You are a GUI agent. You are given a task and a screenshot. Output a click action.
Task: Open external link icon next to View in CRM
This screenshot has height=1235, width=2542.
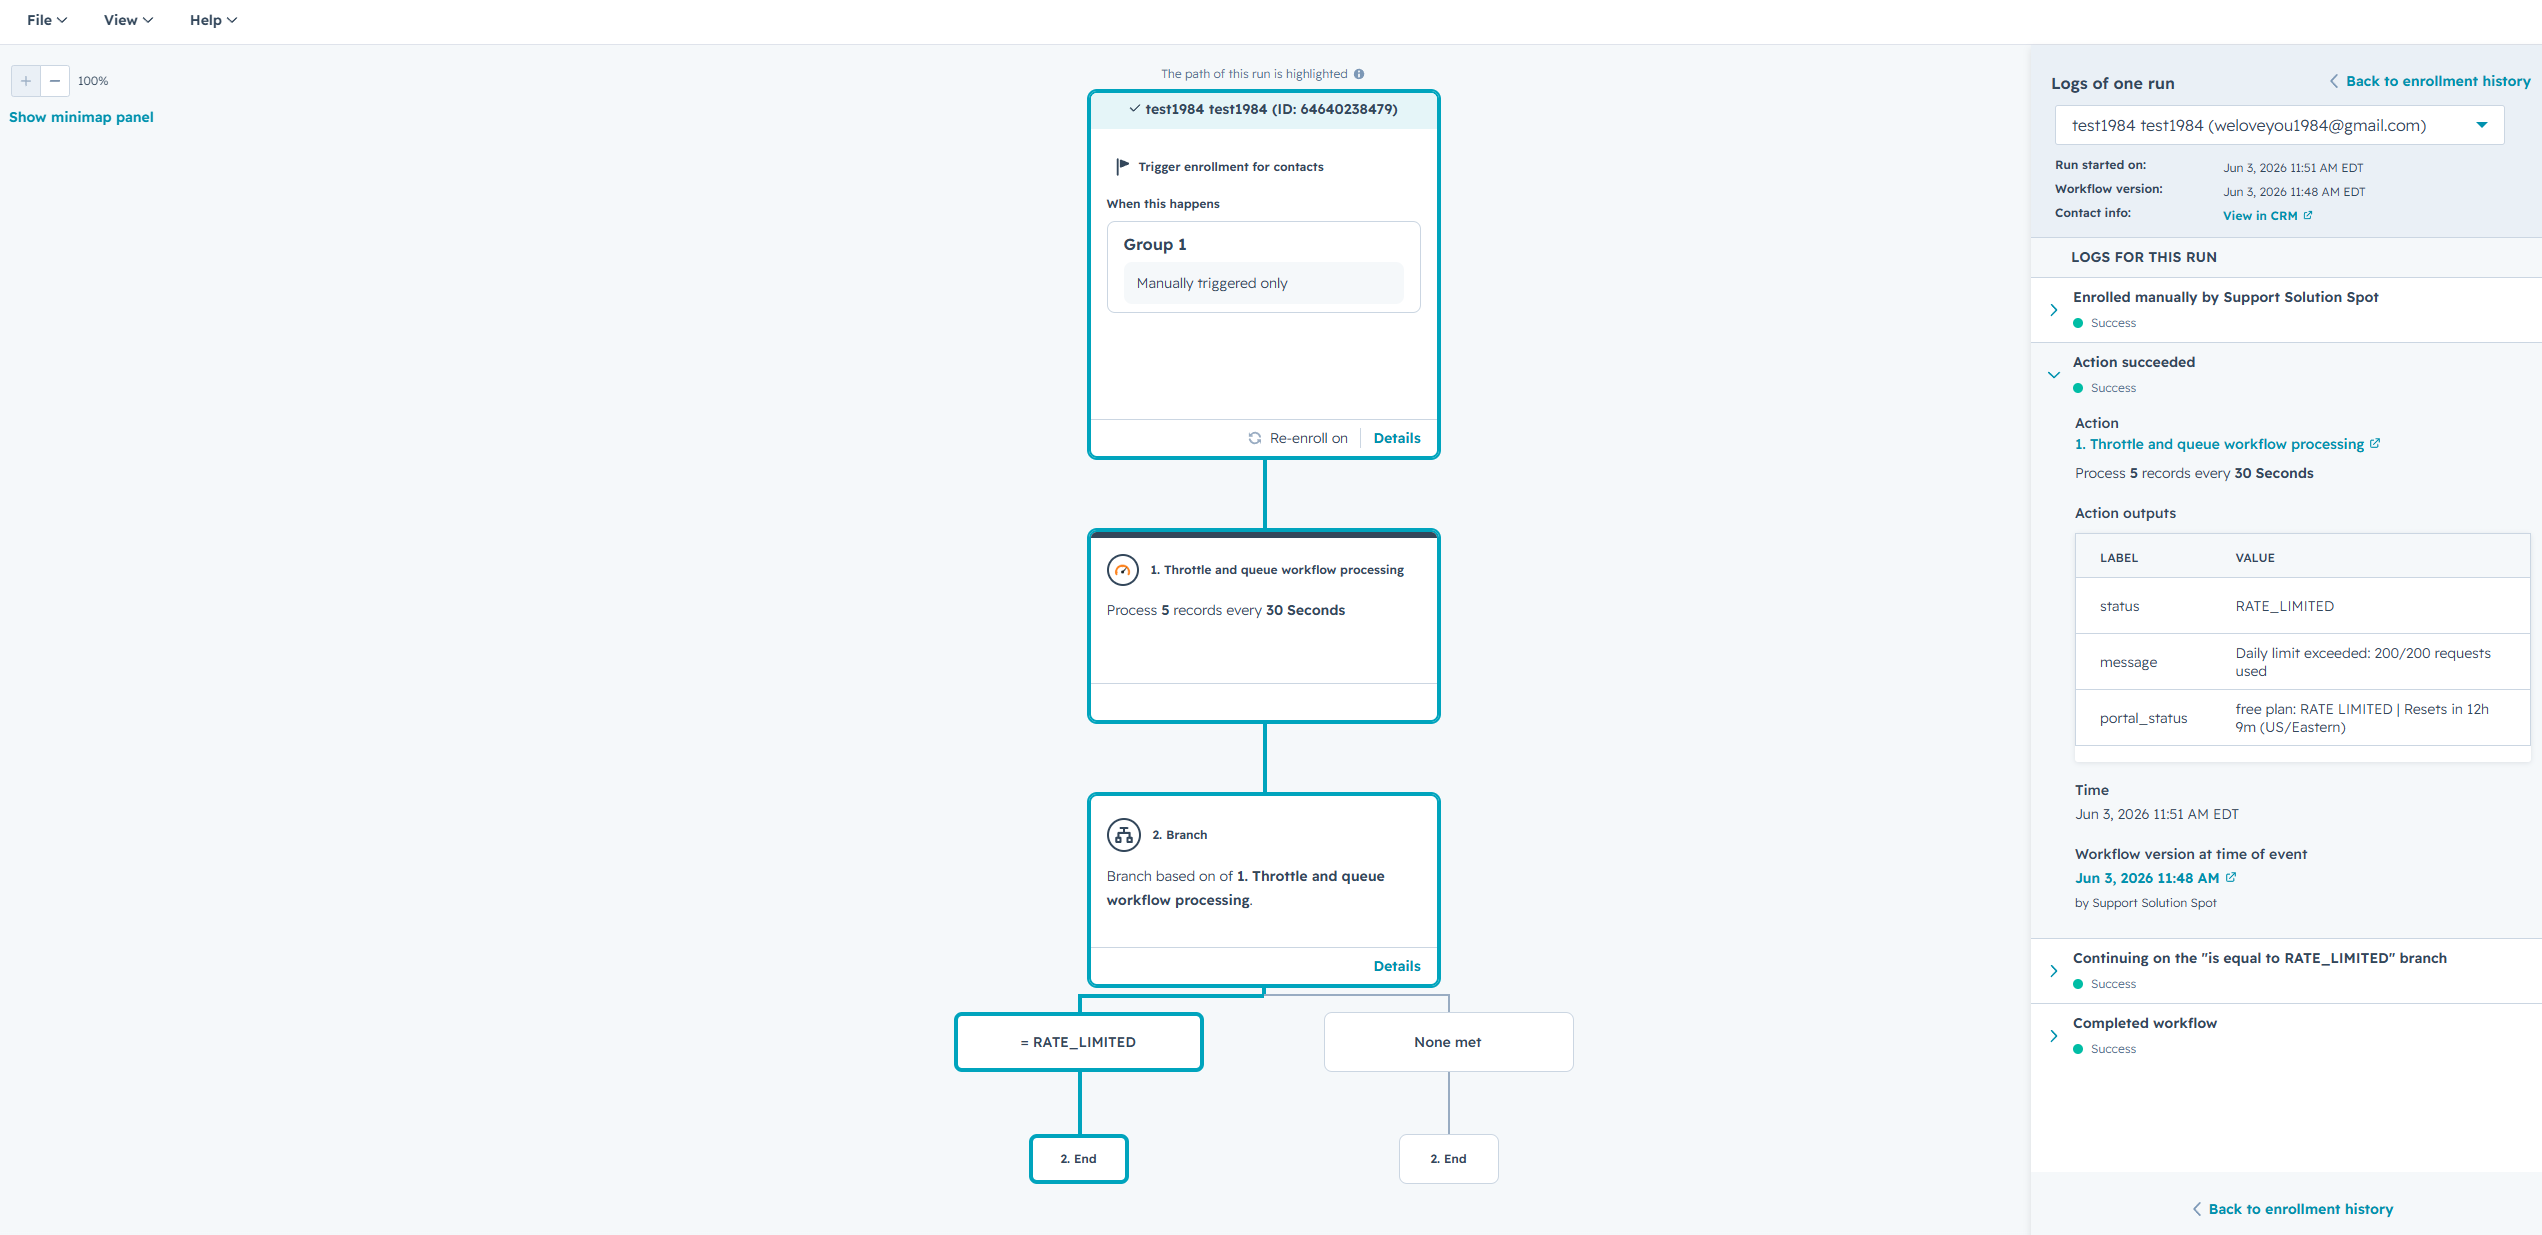point(2308,215)
